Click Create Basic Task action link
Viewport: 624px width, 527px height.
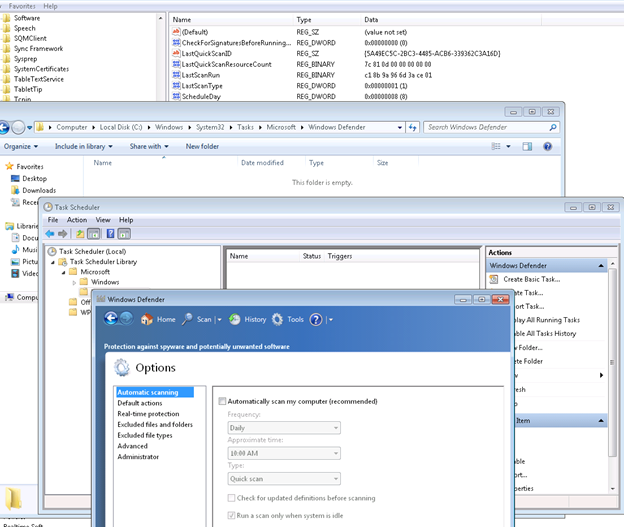click(x=531, y=279)
